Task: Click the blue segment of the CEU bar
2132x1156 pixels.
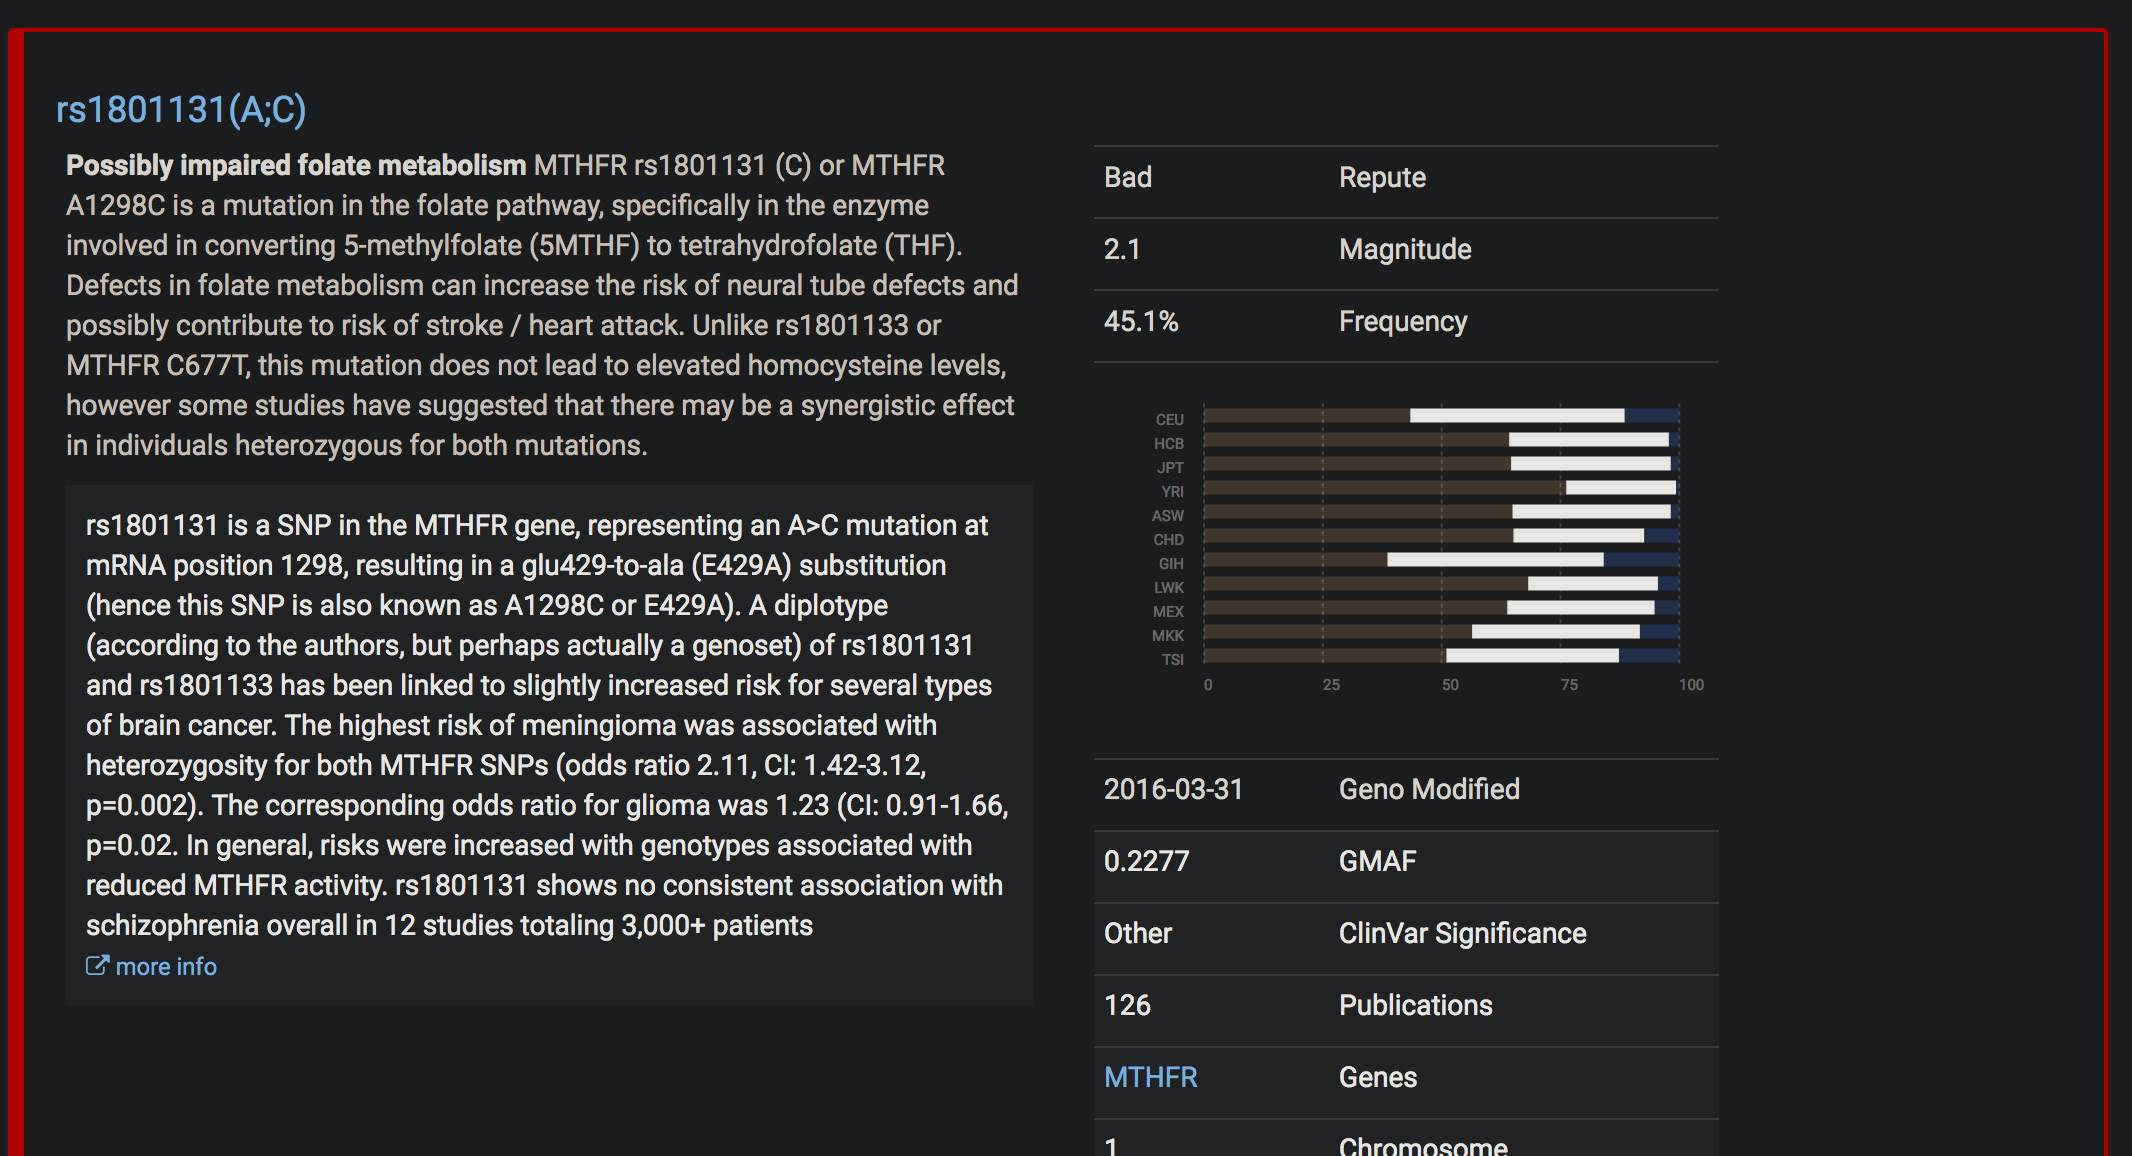Action: click(1651, 416)
